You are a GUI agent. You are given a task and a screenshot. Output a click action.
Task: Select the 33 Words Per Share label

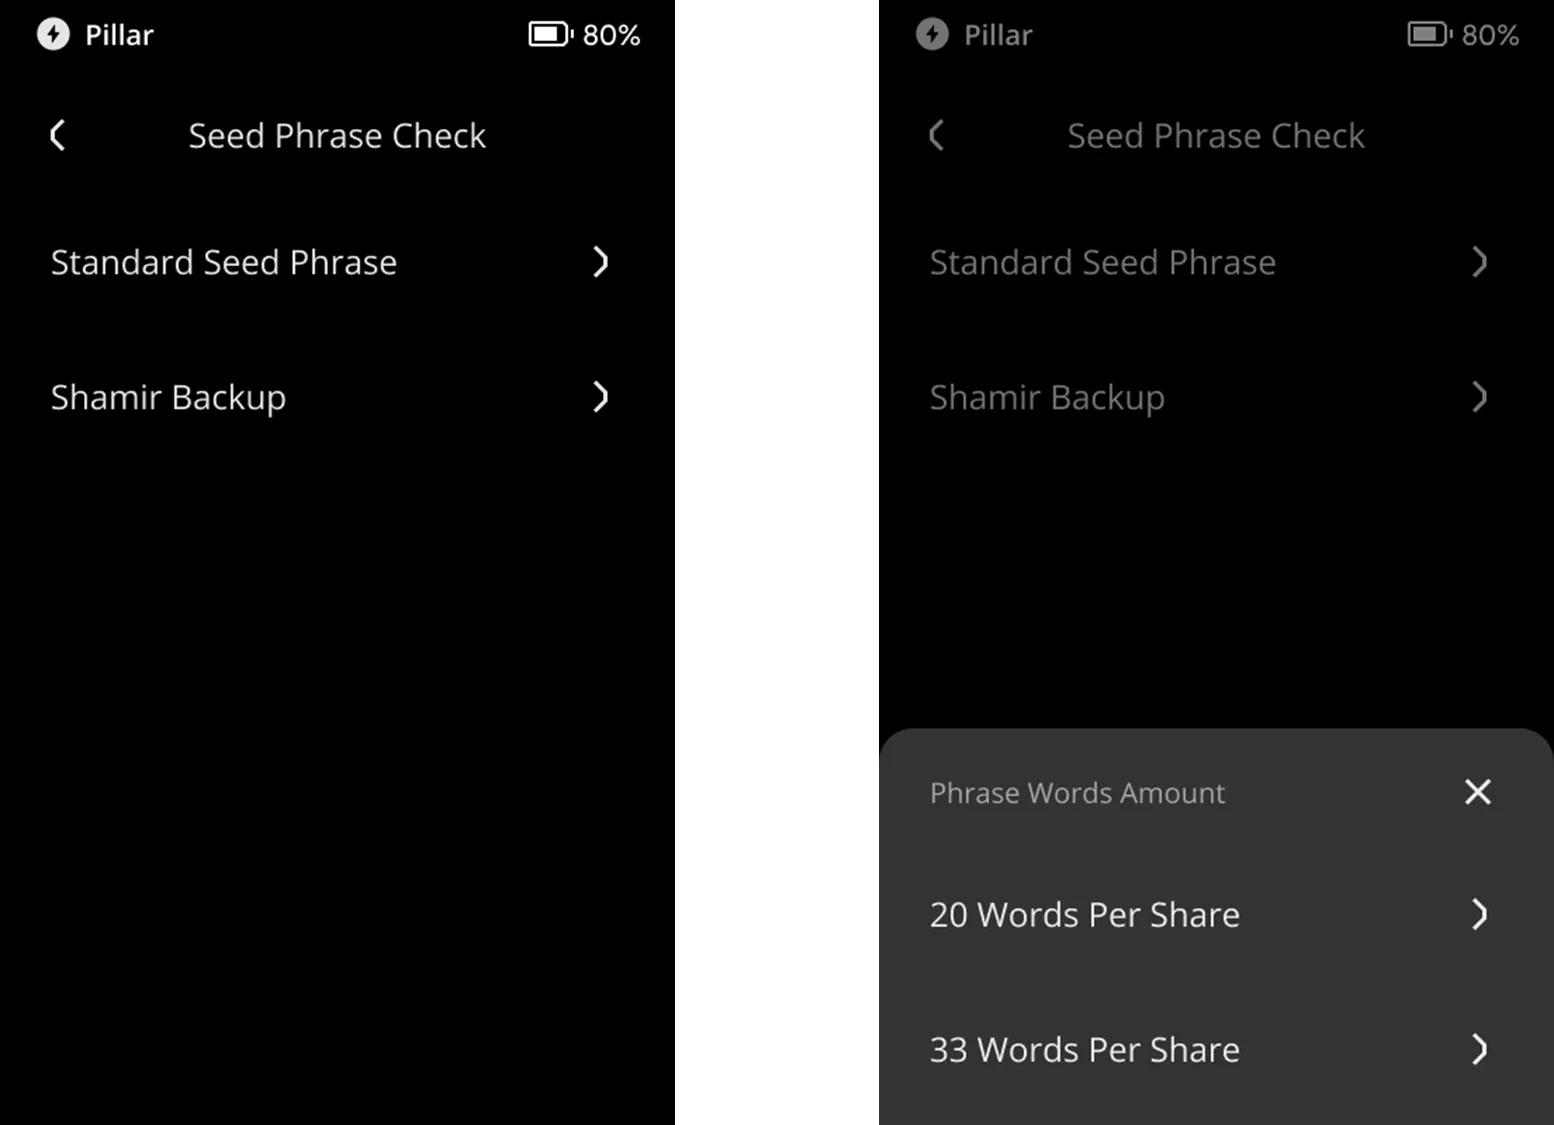click(x=1084, y=1049)
